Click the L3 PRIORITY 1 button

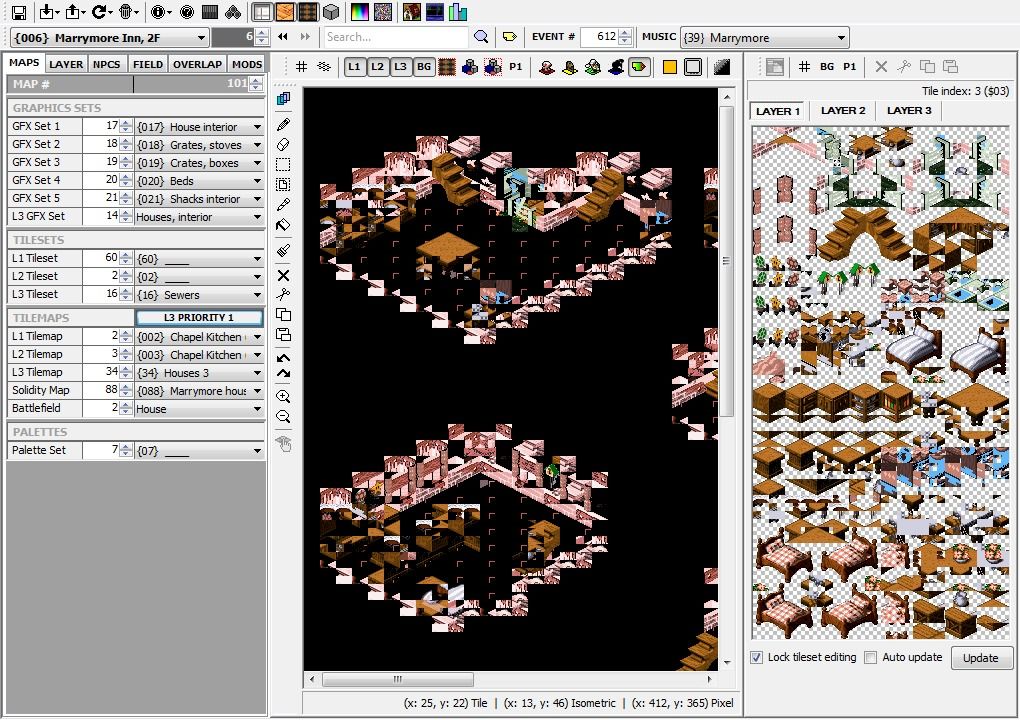[x=199, y=318]
